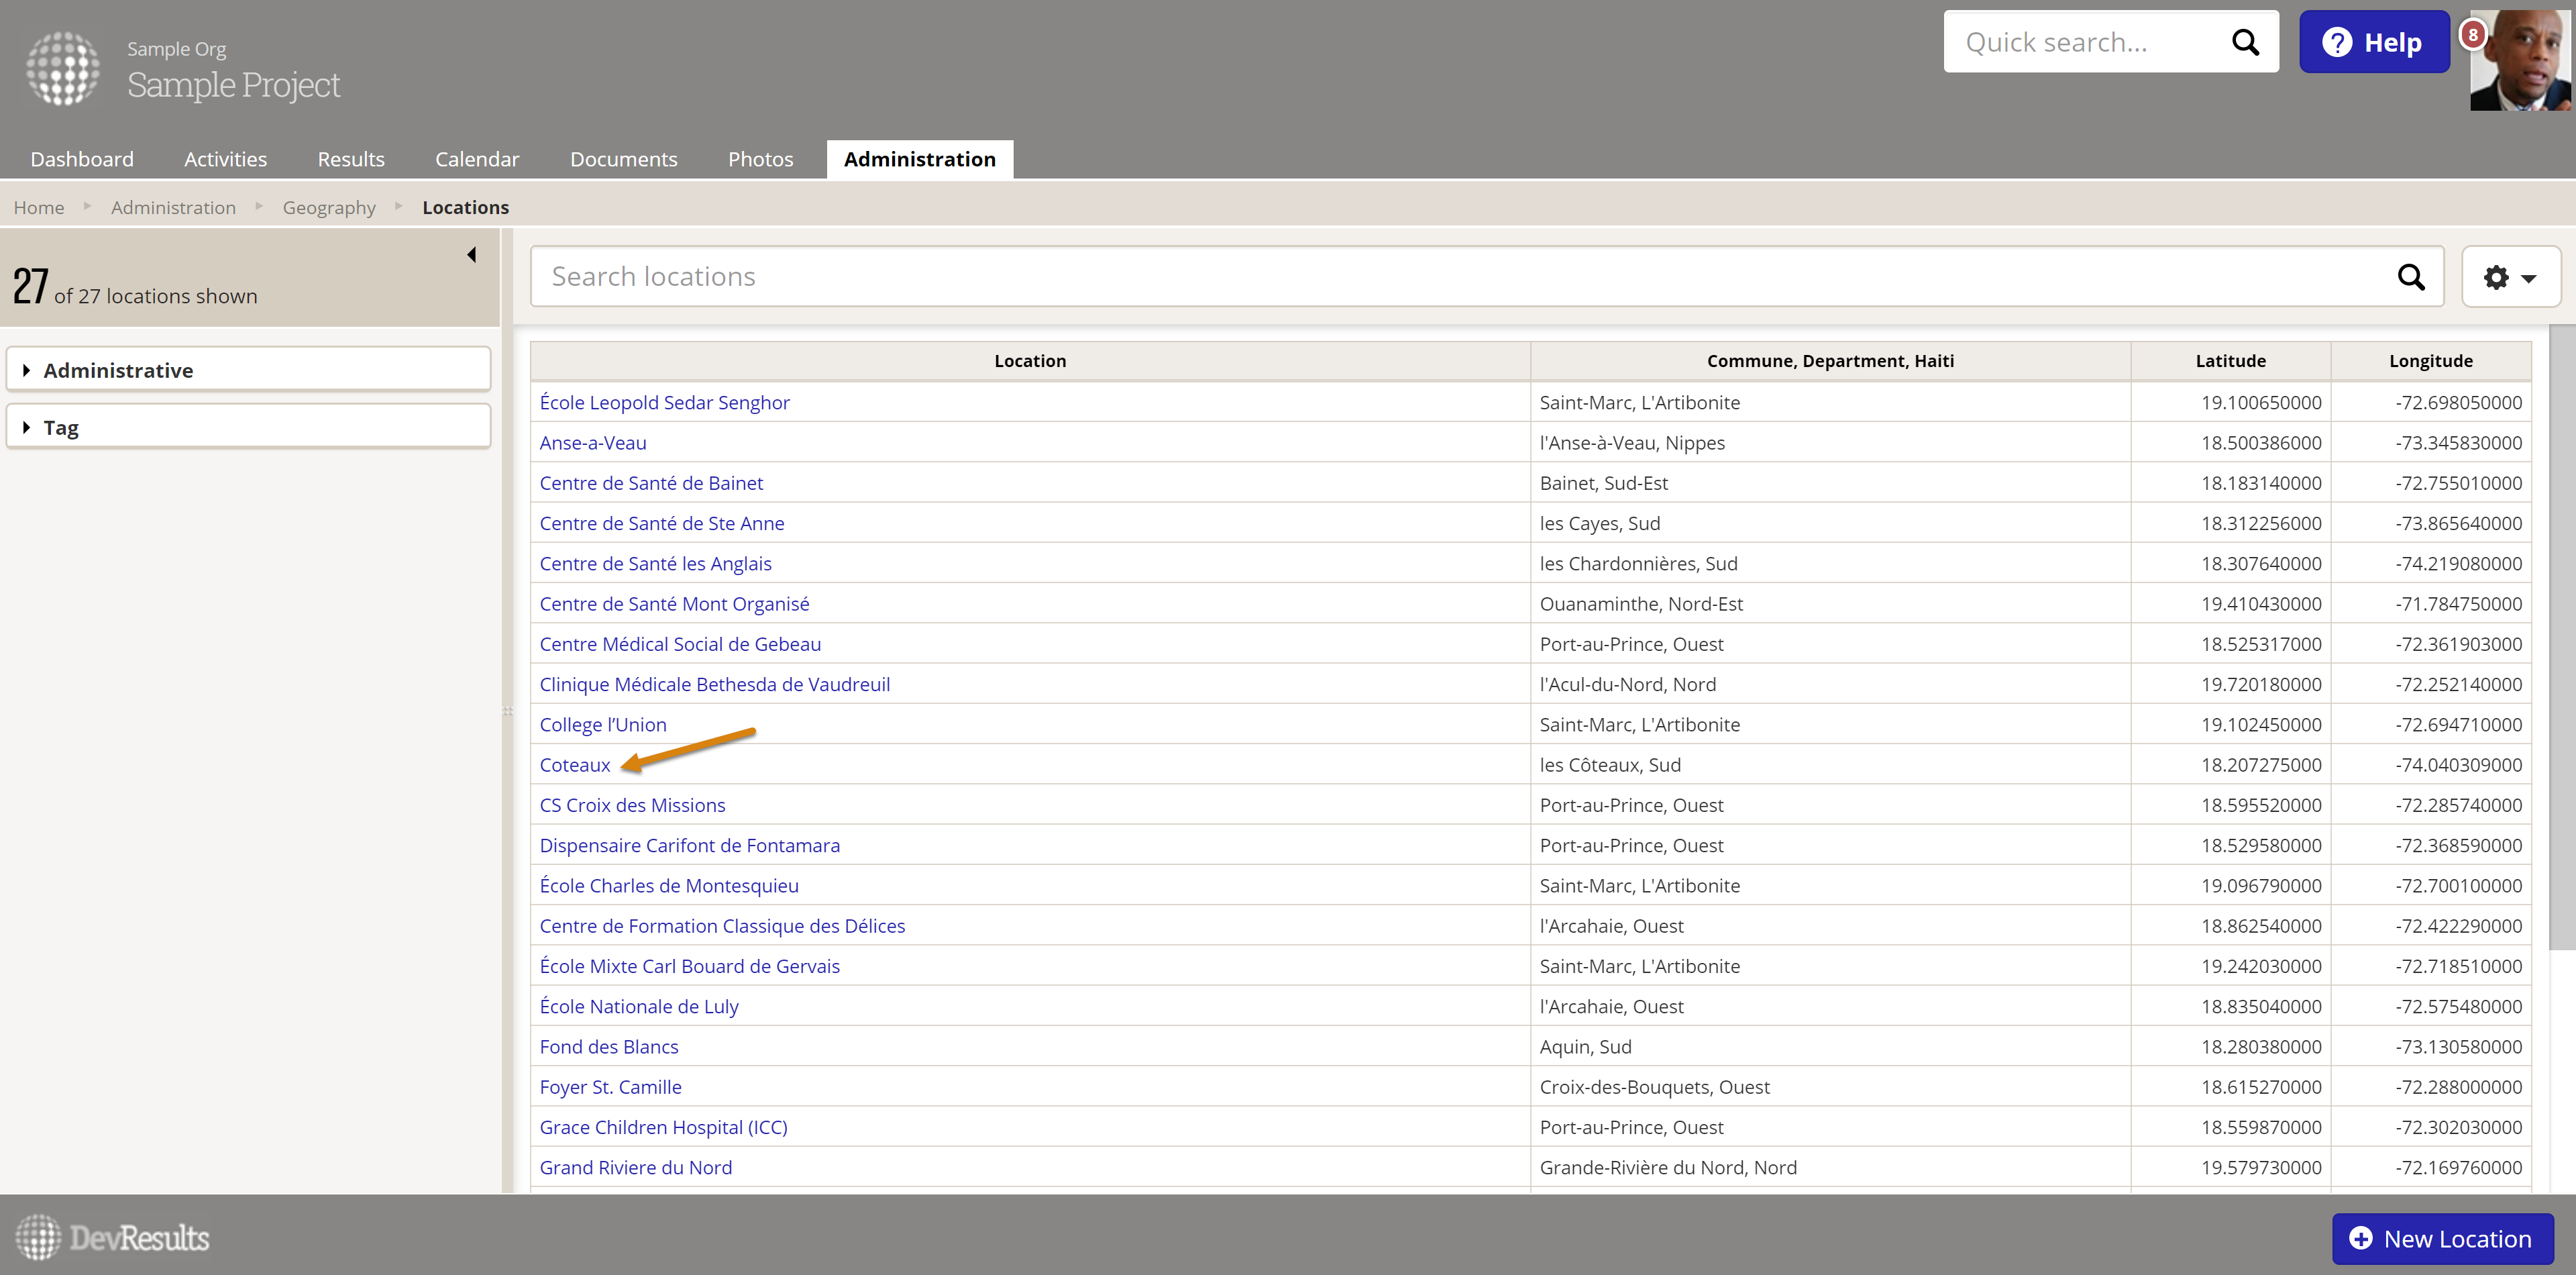The width and height of the screenshot is (2576, 1275).
Task: Click the Sample Org globe logo
Action: click(x=63, y=68)
